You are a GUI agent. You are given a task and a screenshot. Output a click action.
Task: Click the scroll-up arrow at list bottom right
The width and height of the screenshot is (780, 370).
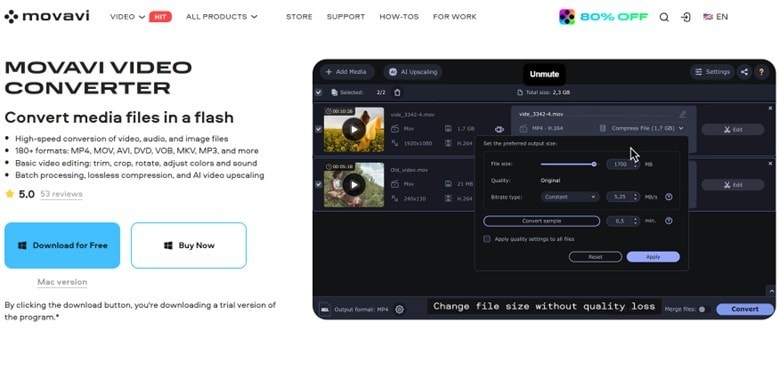[772, 291]
